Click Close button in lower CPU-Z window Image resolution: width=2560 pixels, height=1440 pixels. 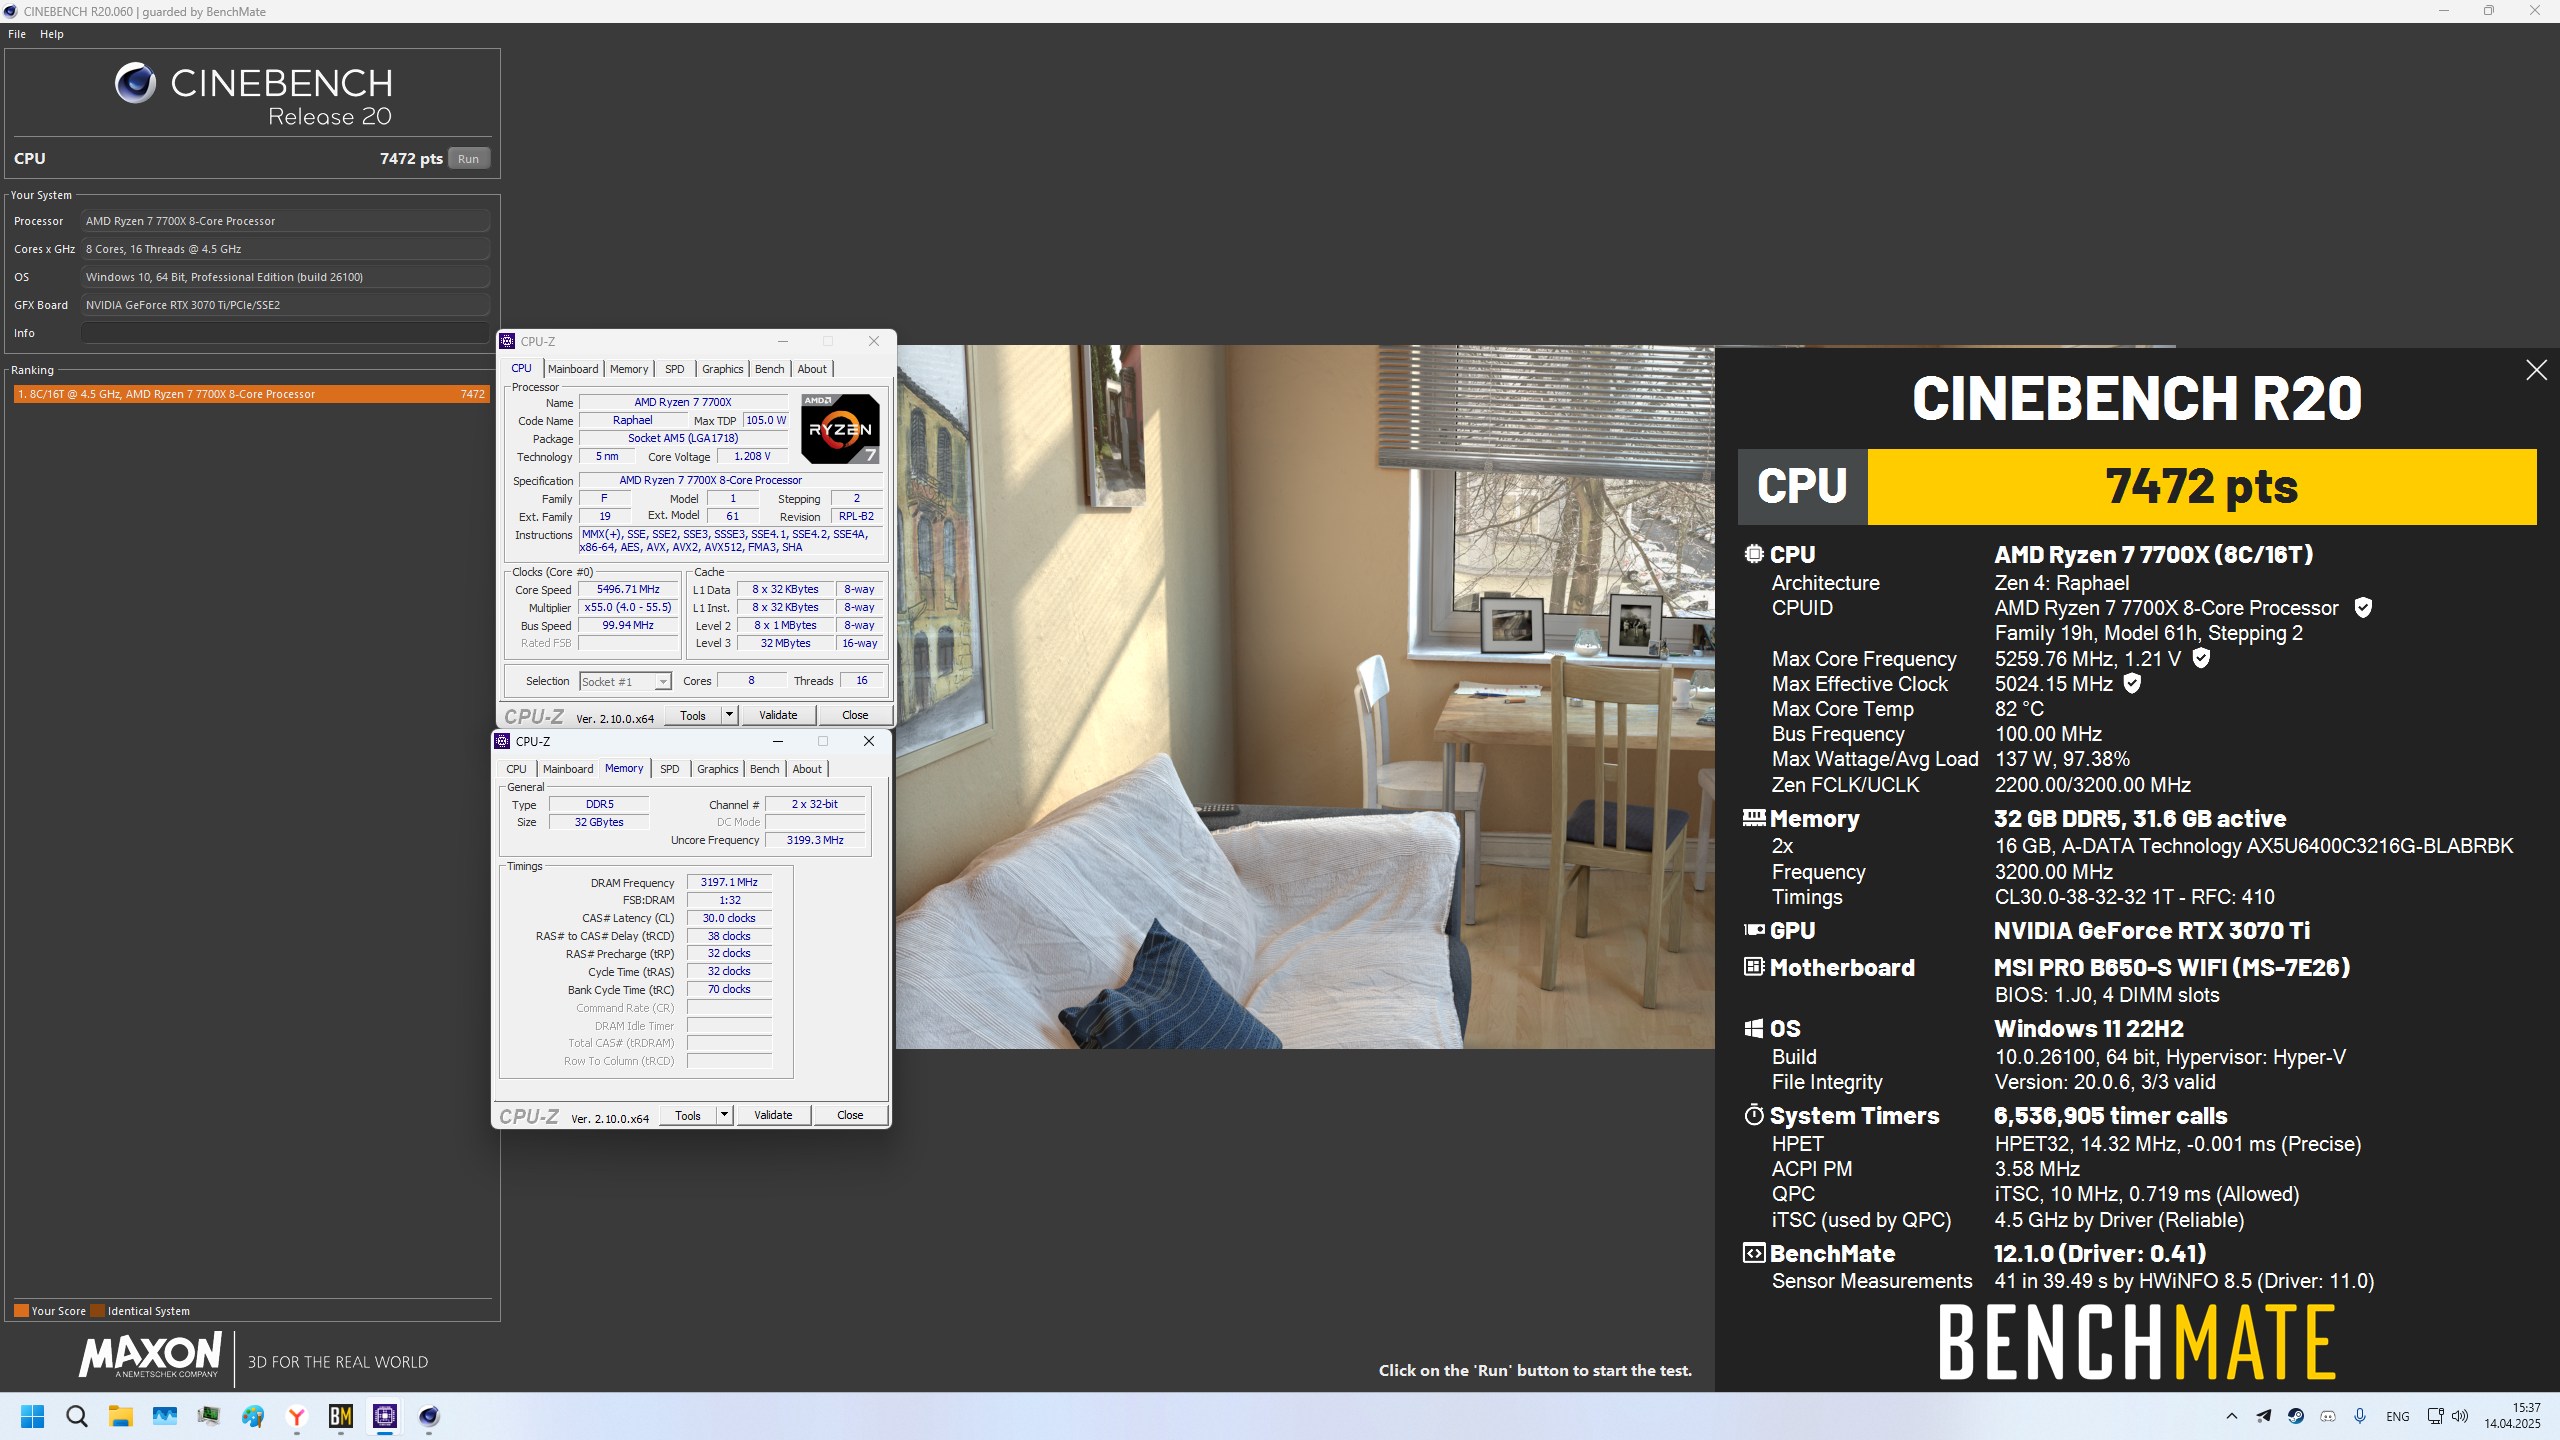pos(850,1115)
